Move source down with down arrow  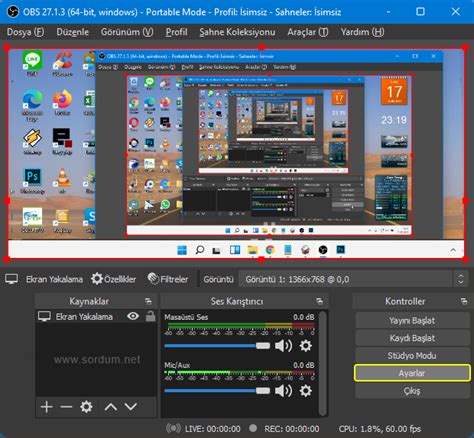(131, 407)
